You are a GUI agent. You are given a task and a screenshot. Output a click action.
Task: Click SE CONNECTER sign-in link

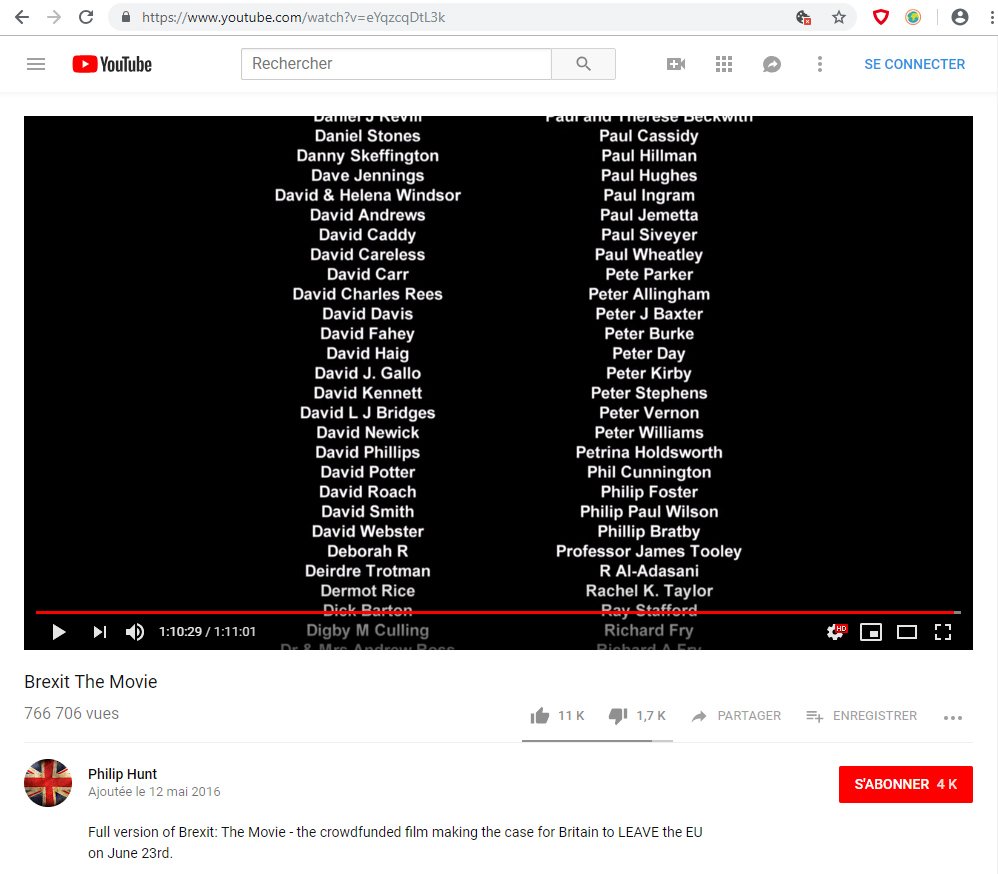point(914,64)
